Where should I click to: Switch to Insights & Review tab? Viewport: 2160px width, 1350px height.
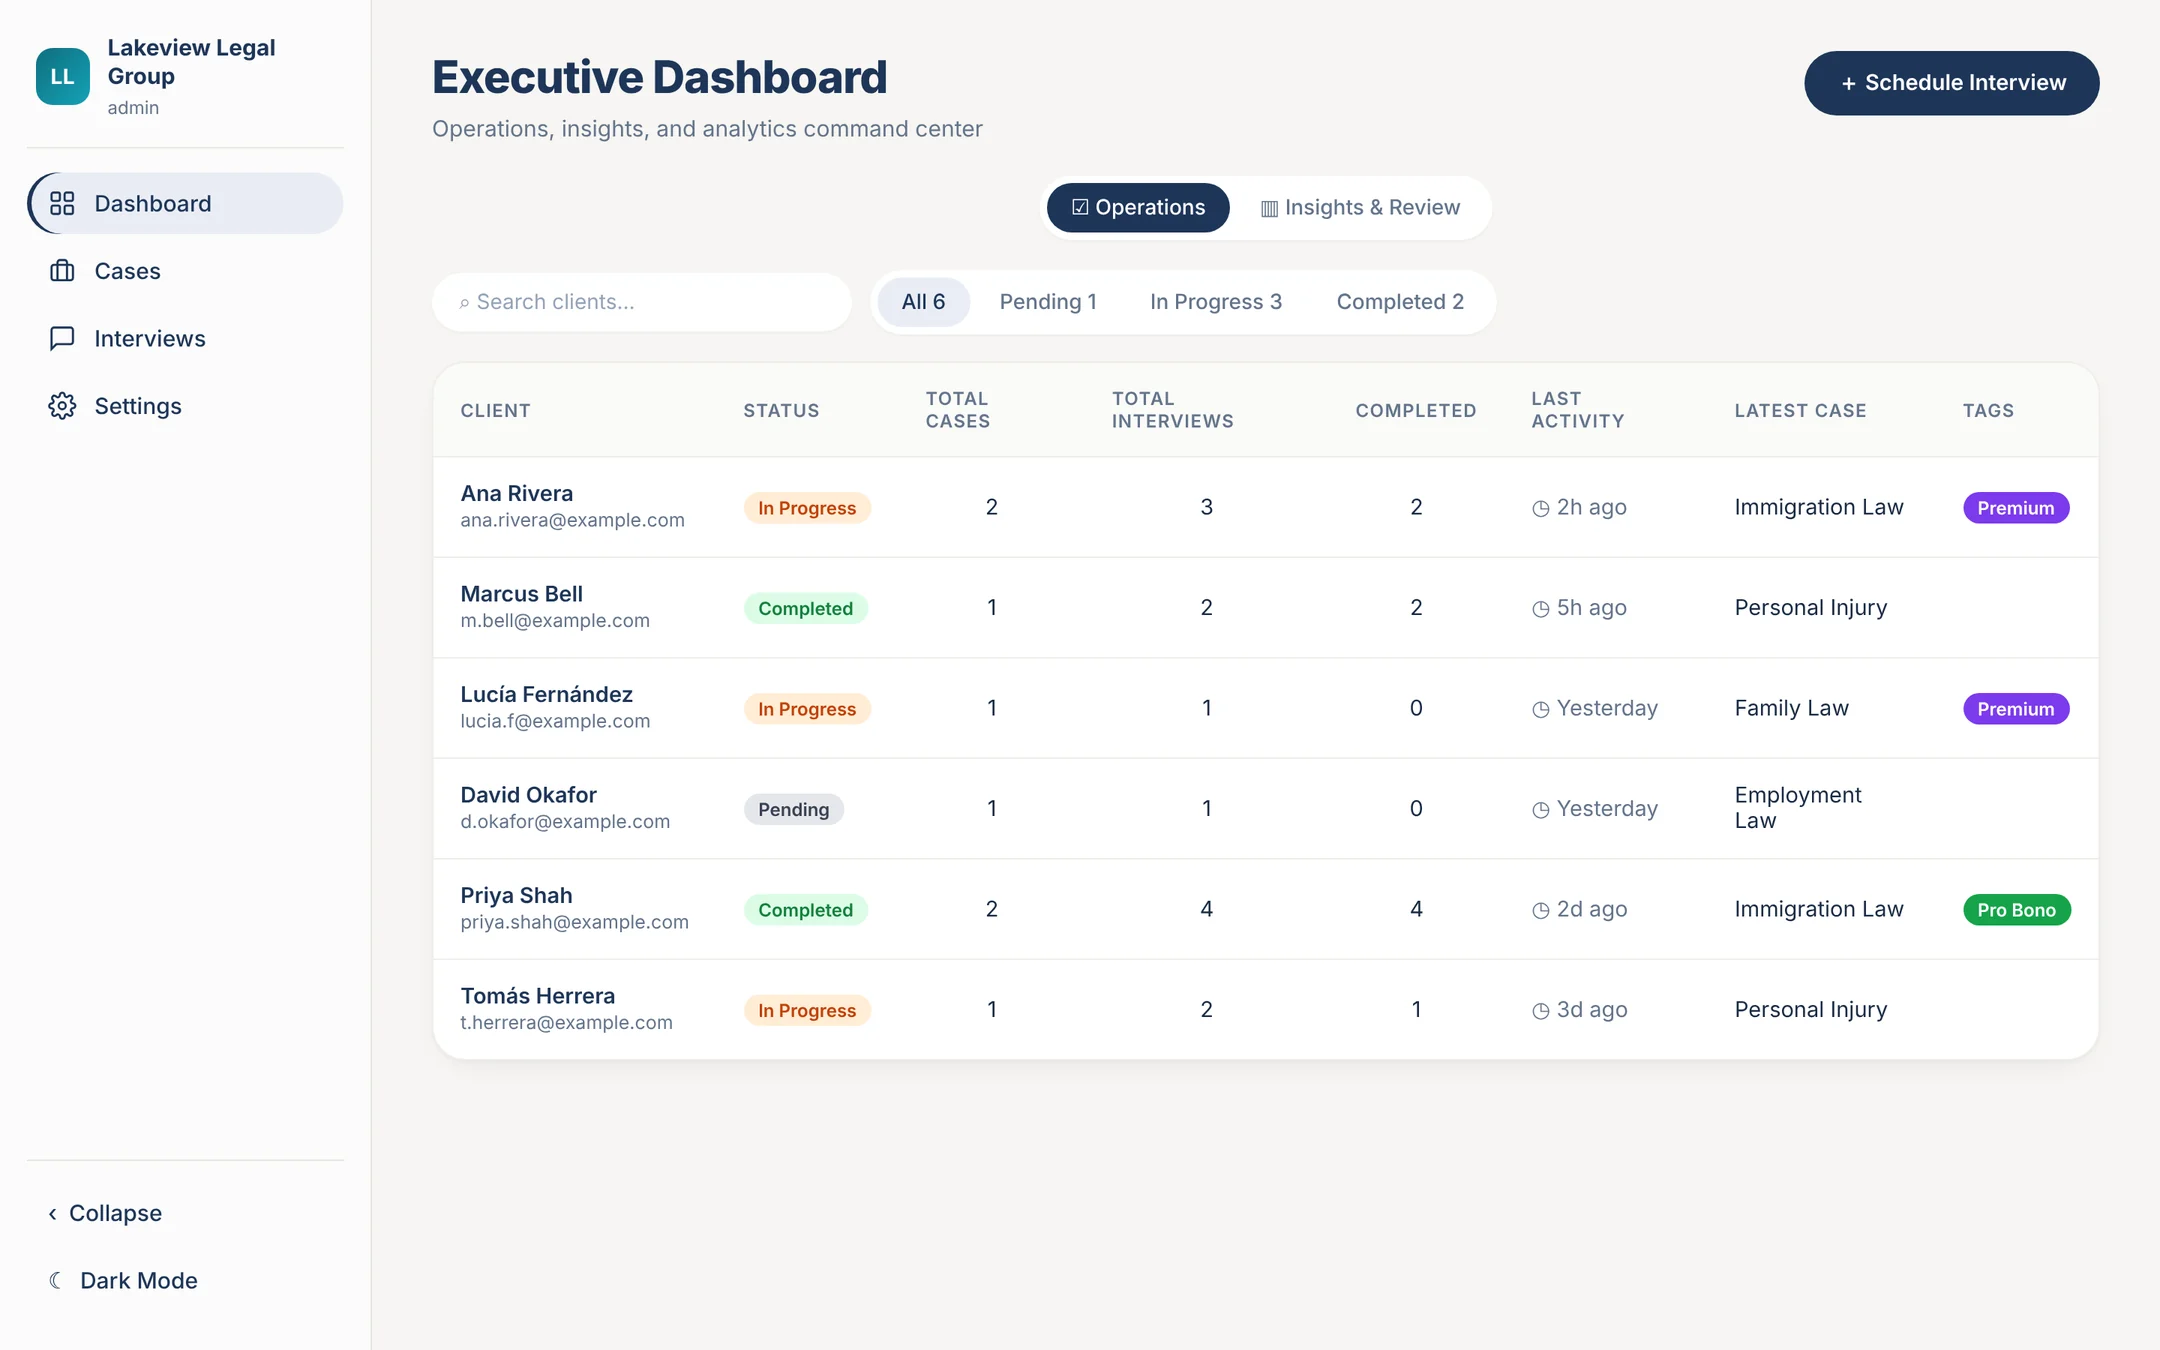tap(1360, 208)
